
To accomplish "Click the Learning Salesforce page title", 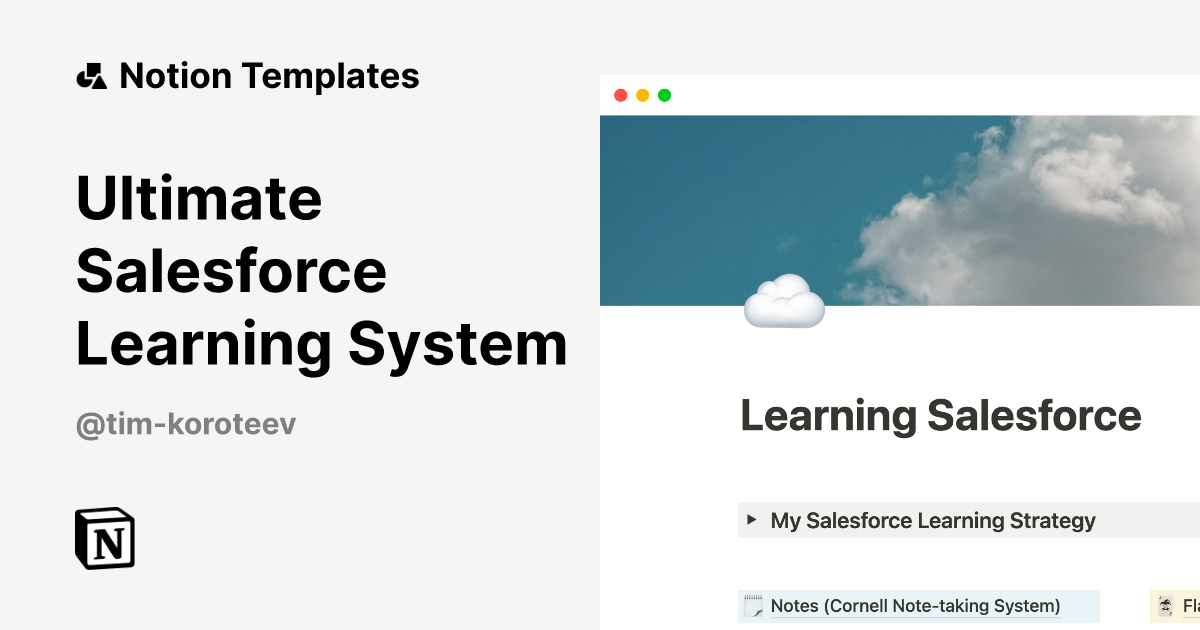I will pyautogui.click(x=940, y=415).
